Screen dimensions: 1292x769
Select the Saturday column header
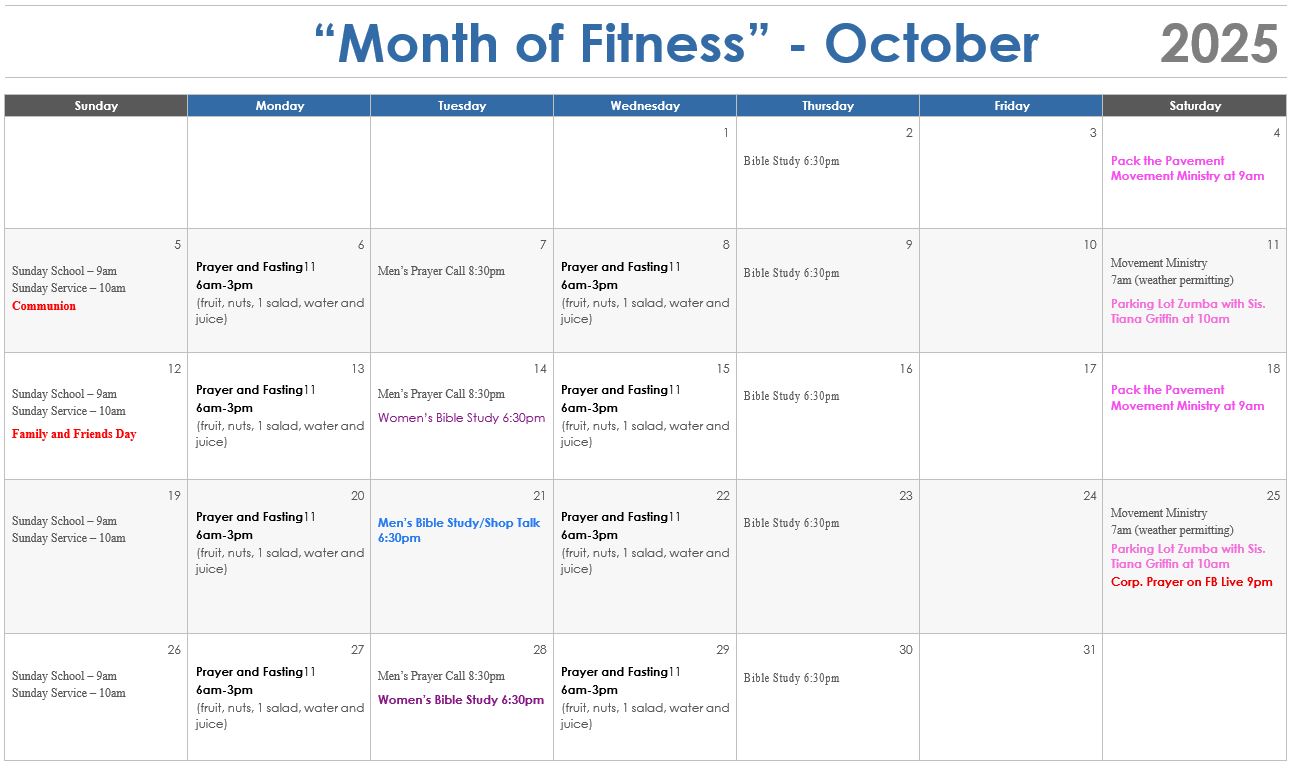[x=1194, y=106]
